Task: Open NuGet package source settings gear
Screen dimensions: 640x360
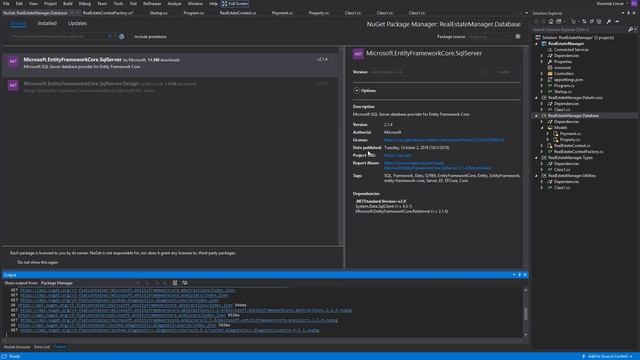Action: click(518, 36)
